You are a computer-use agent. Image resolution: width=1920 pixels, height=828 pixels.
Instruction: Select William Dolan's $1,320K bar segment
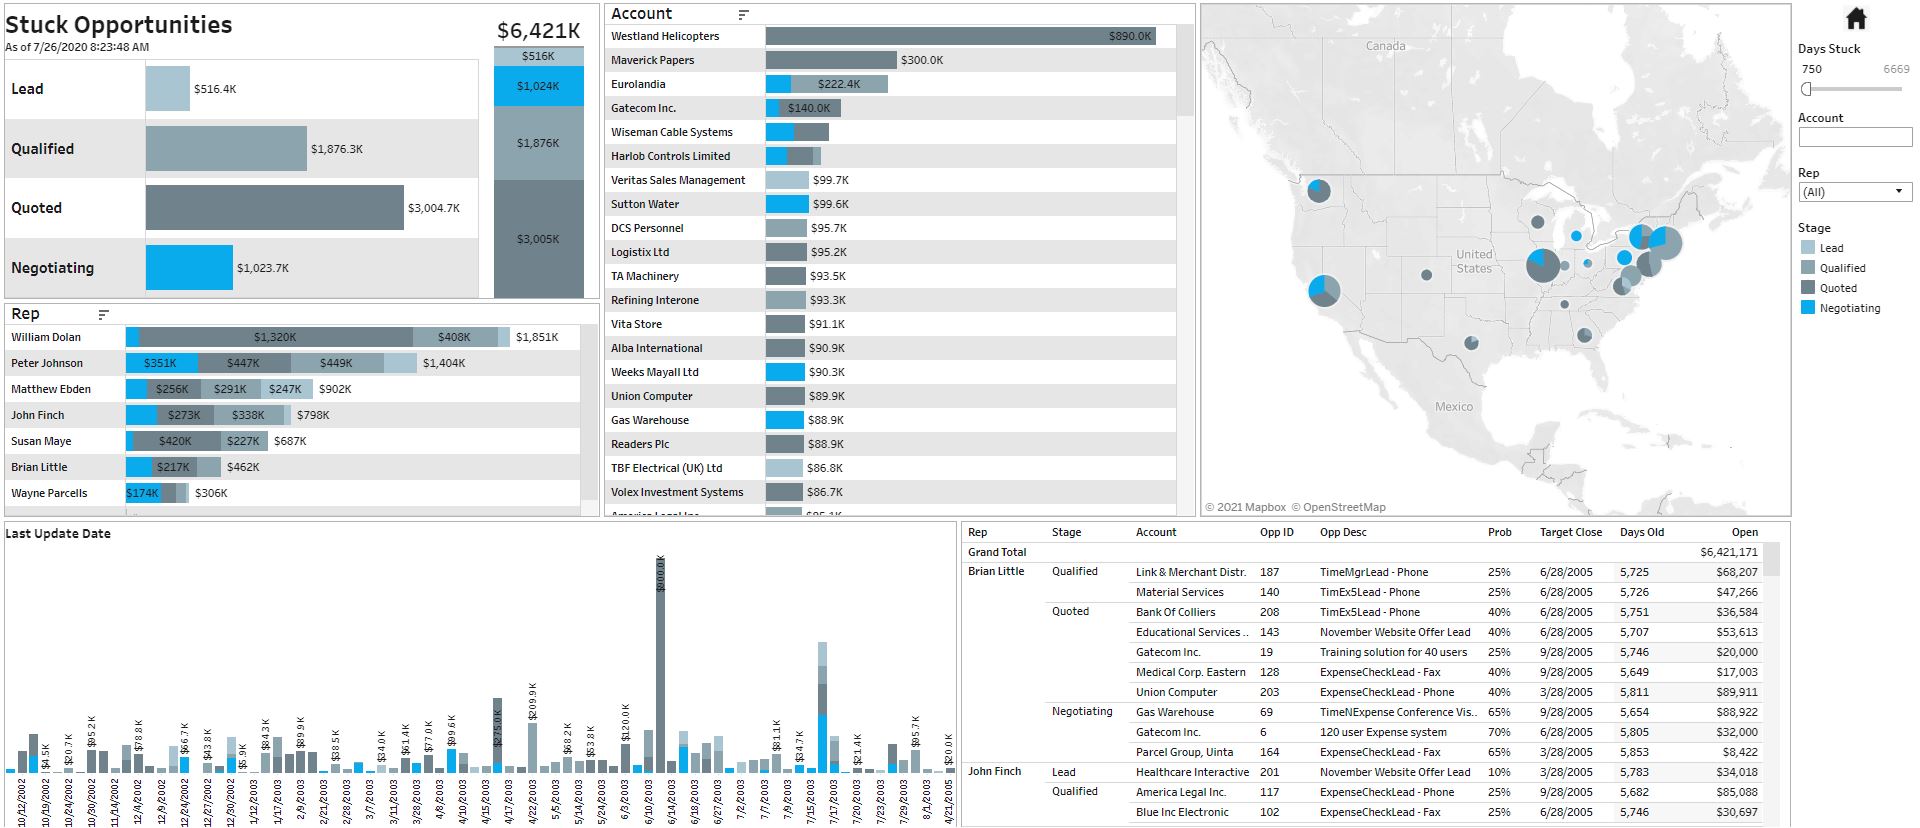[275, 337]
